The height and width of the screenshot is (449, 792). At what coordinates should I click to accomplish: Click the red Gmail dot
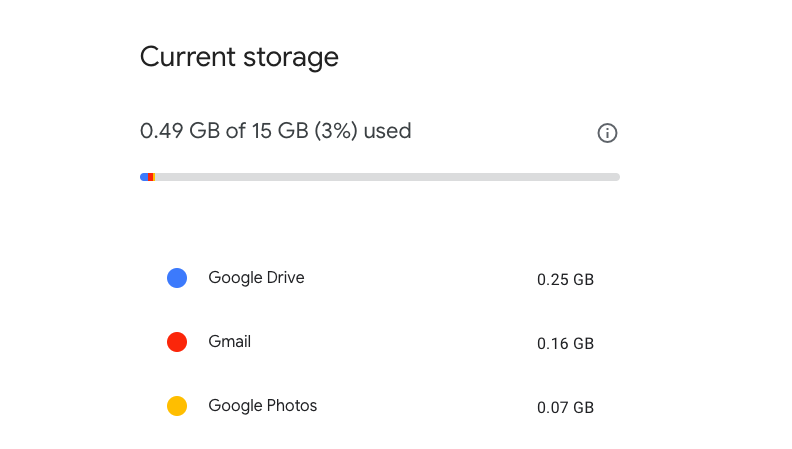[x=177, y=342]
